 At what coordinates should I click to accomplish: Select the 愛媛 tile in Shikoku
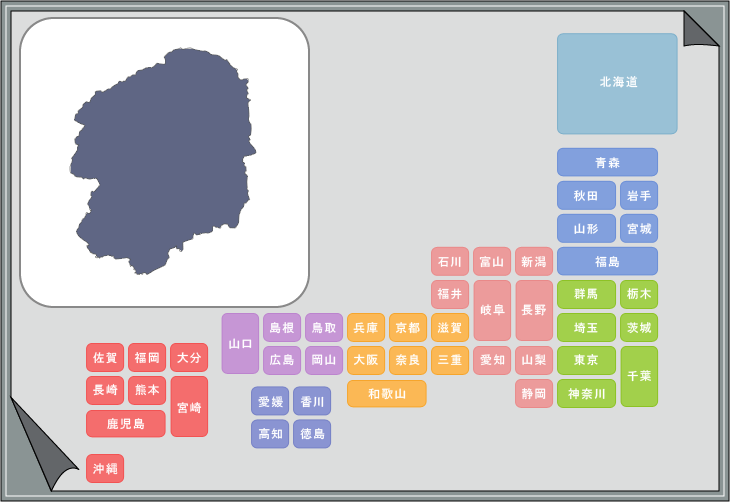click(x=270, y=401)
